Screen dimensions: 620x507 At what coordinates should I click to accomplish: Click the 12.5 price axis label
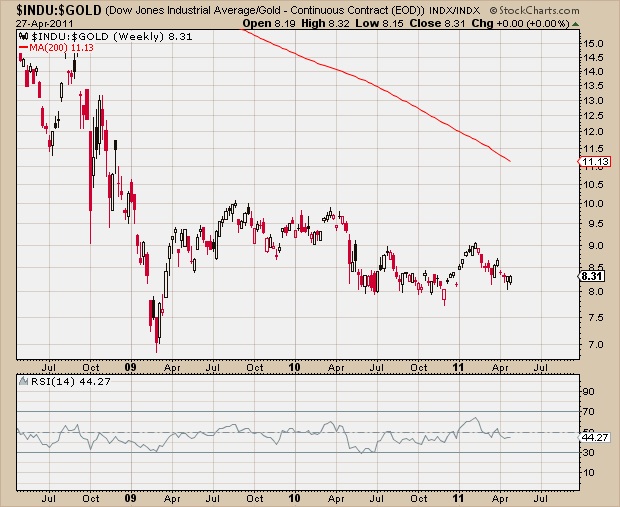tap(595, 115)
